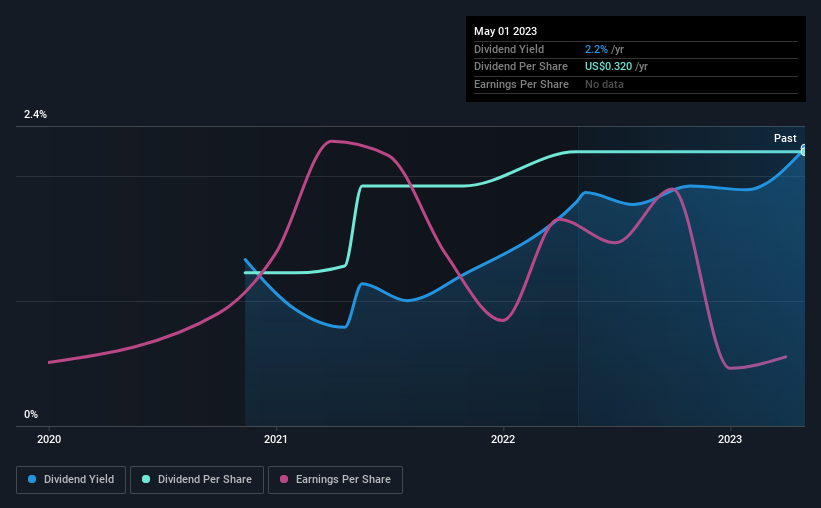Click the May 01 2023 tooltip date
821x508 pixels.
(505, 31)
